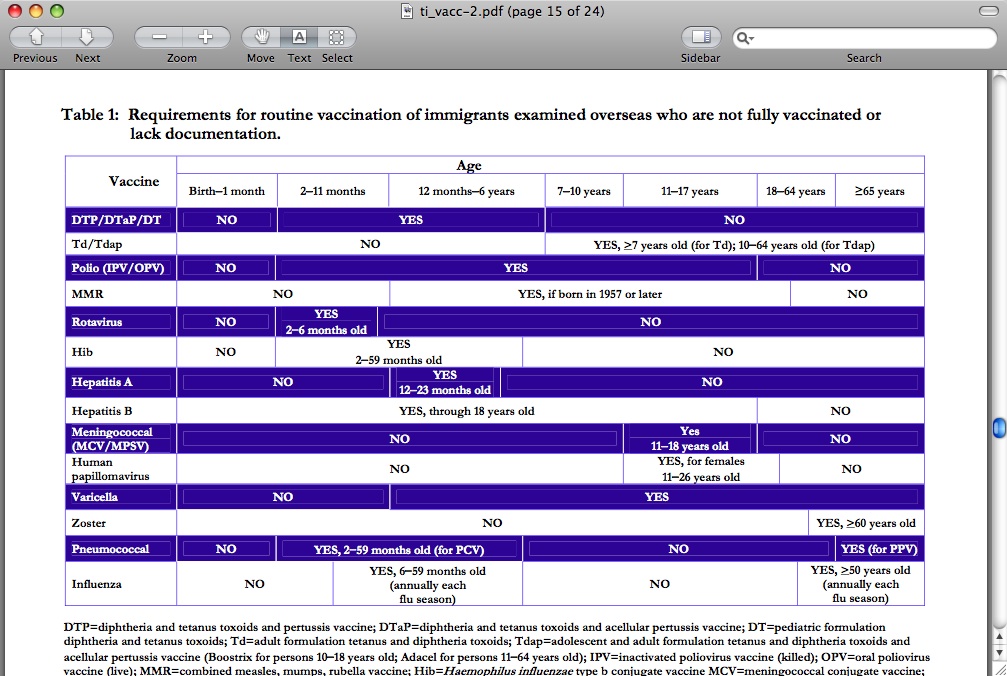The height and width of the screenshot is (676, 1007).
Task: Click the 'Birth–1 month' age column header
Action: (227, 191)
